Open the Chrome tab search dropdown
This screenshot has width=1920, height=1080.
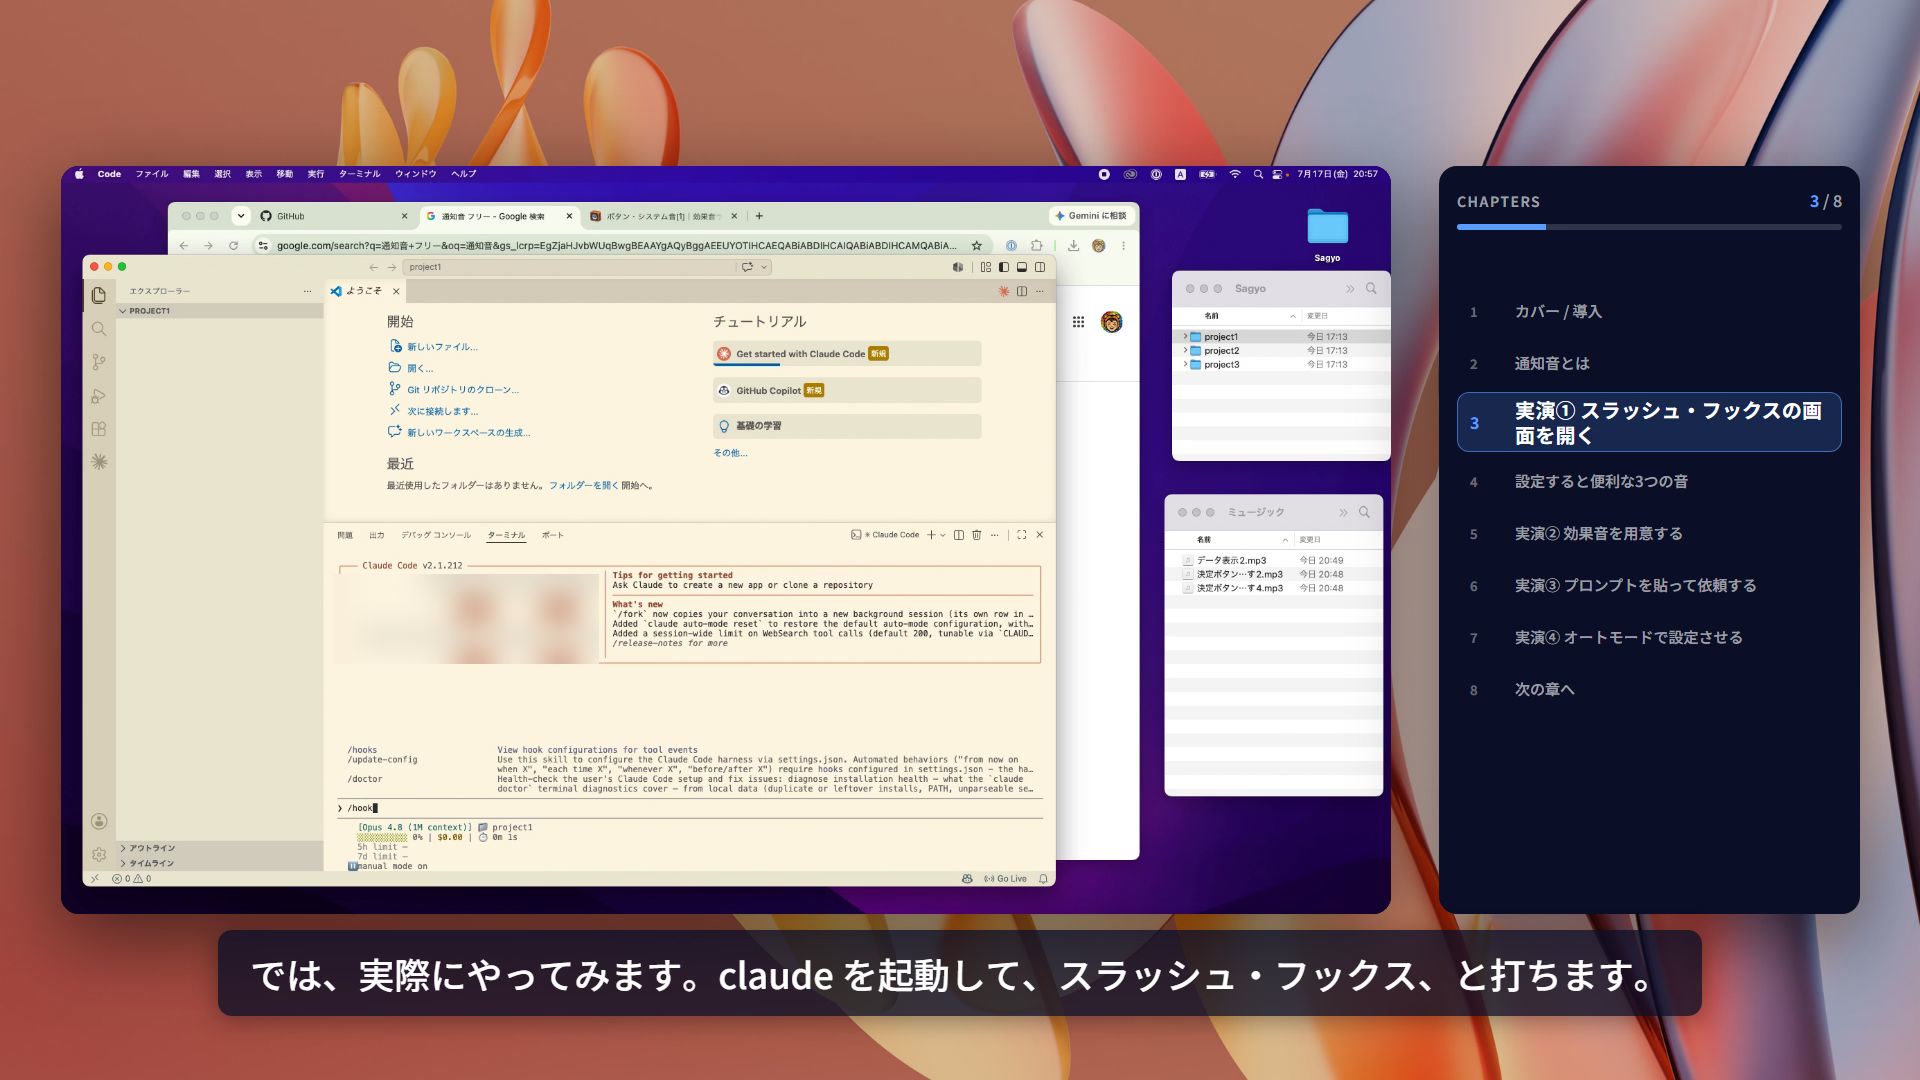pyautogui.click(x=240, y=216)
